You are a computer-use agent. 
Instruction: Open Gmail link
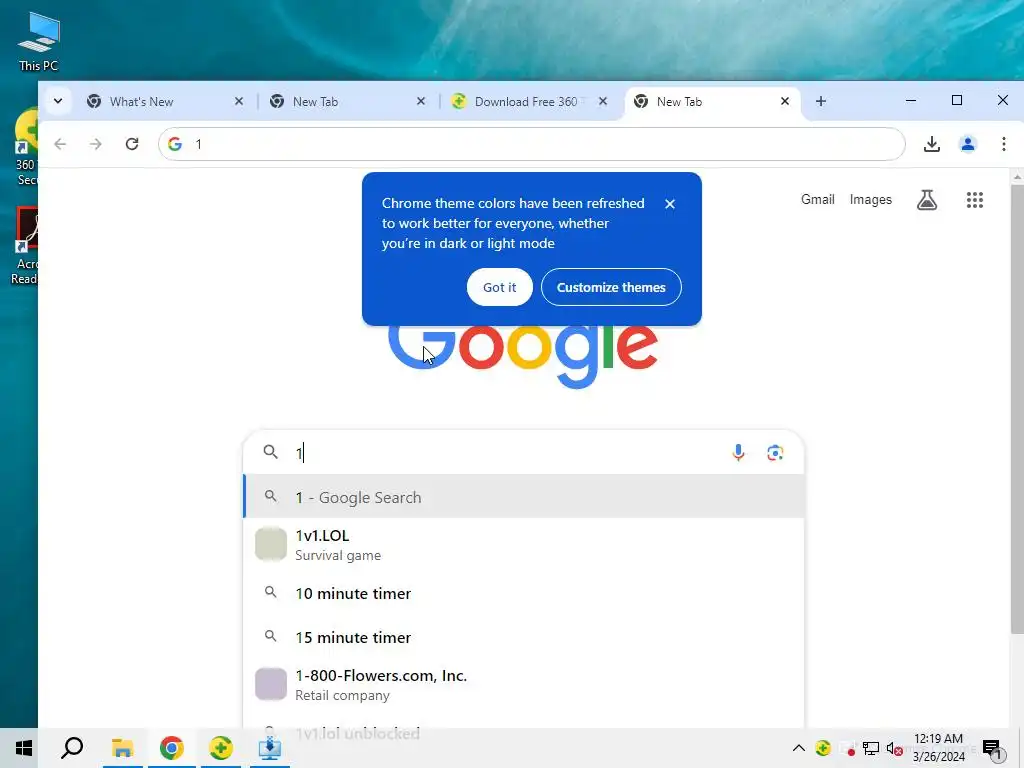coord(818,200)
